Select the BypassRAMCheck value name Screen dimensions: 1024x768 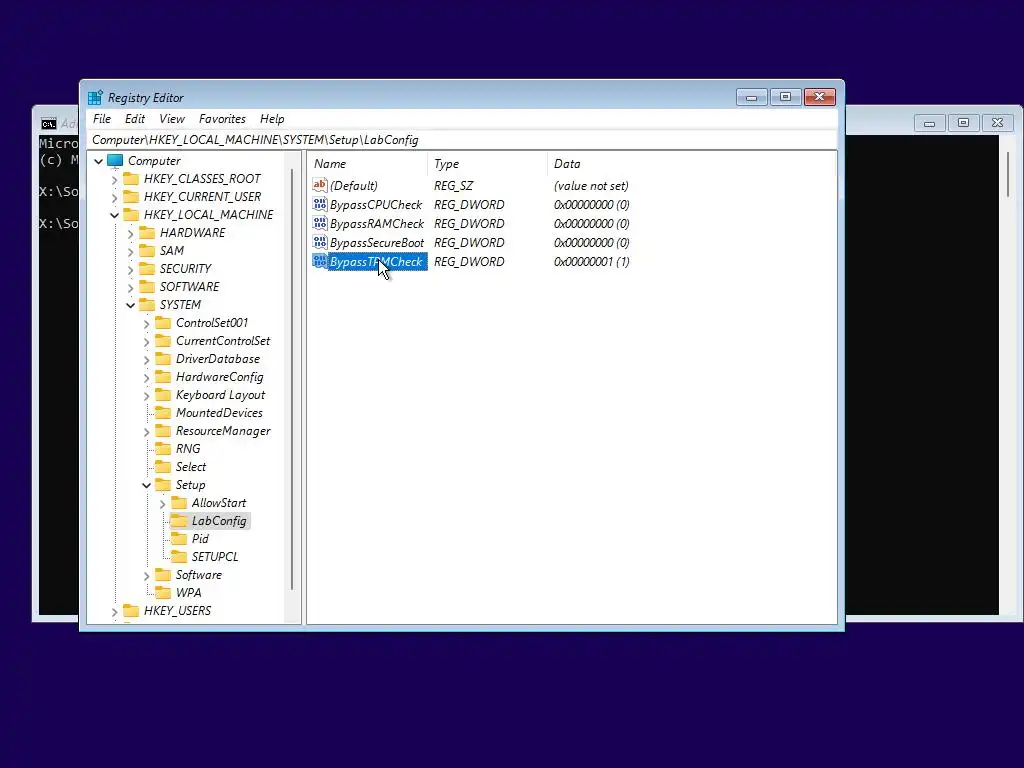point(377,223)
